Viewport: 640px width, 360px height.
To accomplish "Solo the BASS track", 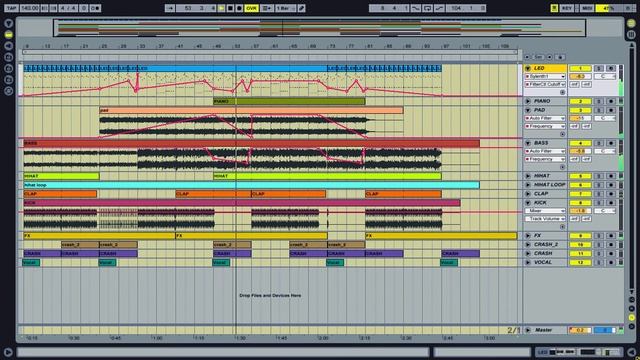I will (x=599, y=143).
